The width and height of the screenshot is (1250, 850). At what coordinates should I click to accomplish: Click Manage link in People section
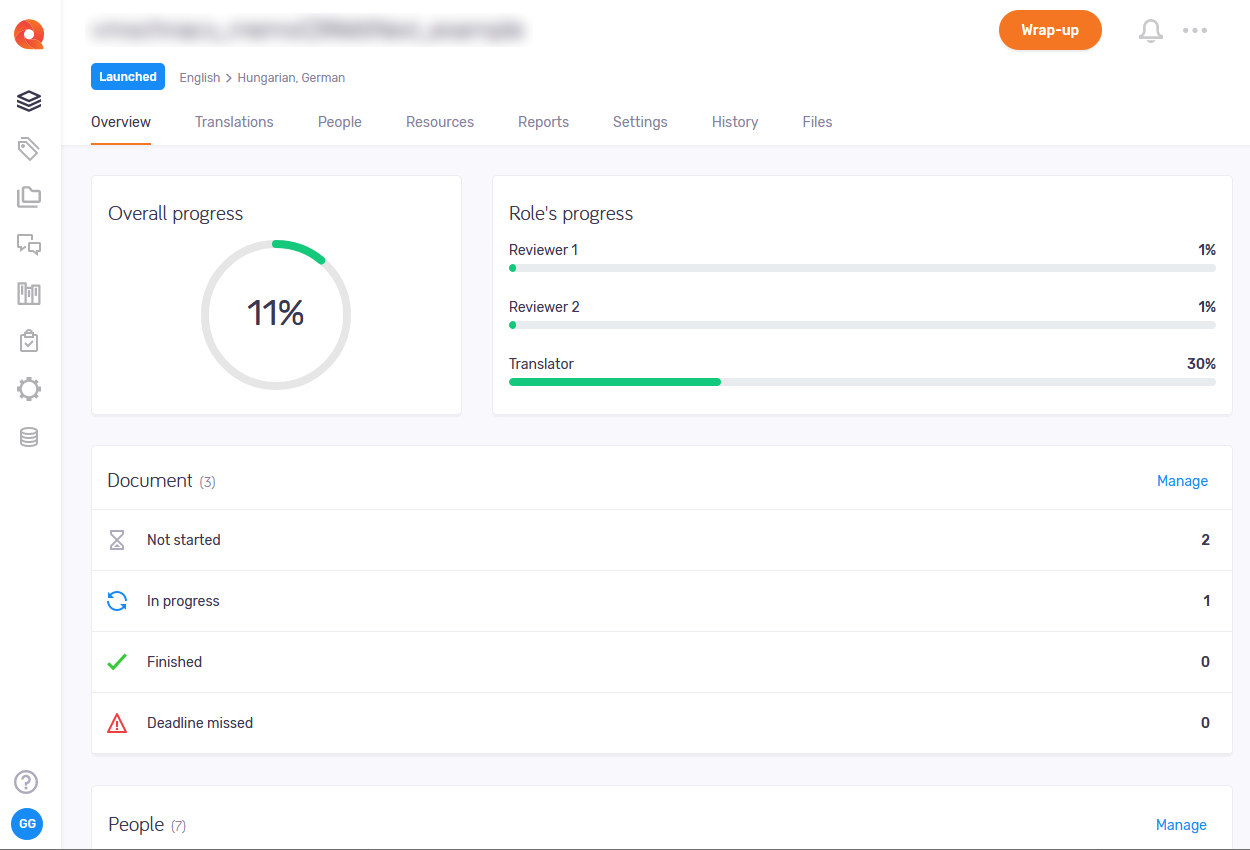[1181, 825]
